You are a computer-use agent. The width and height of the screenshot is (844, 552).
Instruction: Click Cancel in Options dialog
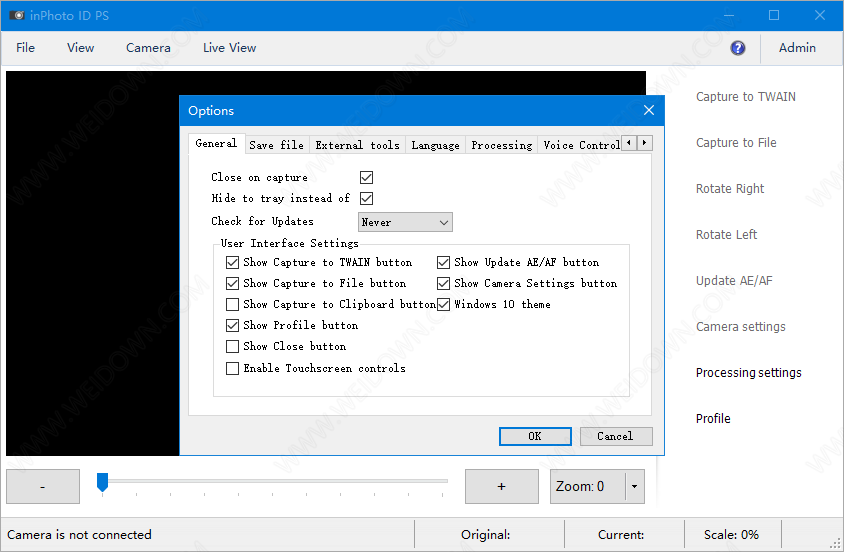(616, 436)
